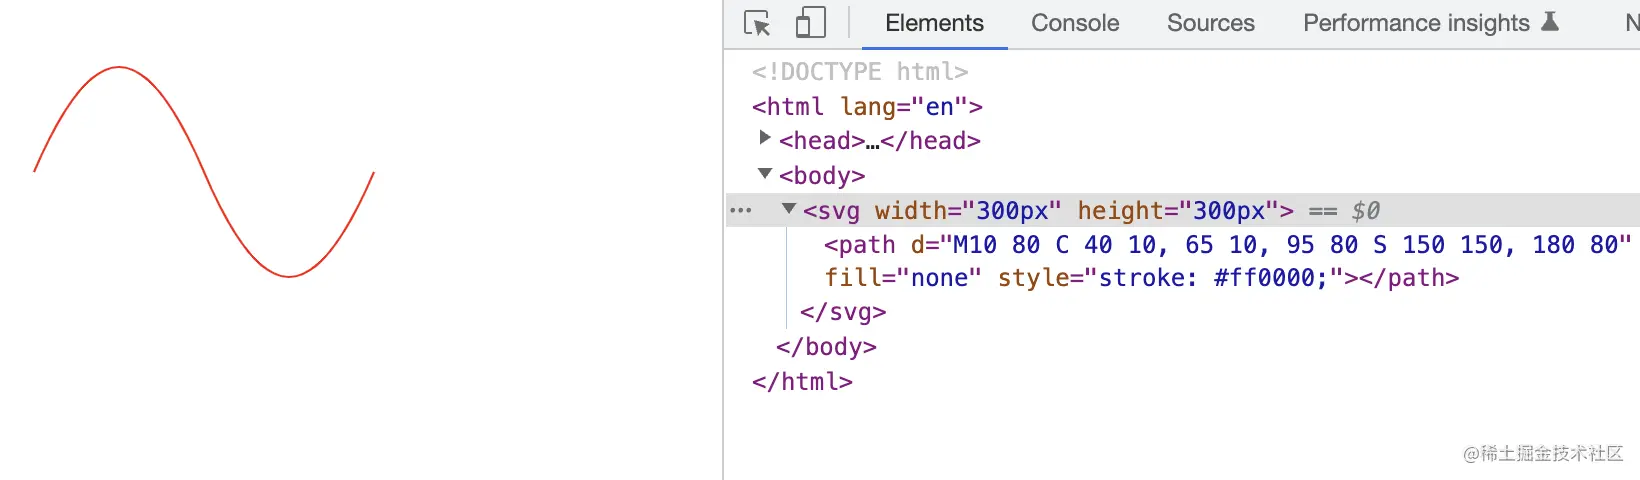The image size is (1640, 480).
Task: Select the <!DOCTYPE html> line
Action: pyautogui.click(x=860, y=72)
